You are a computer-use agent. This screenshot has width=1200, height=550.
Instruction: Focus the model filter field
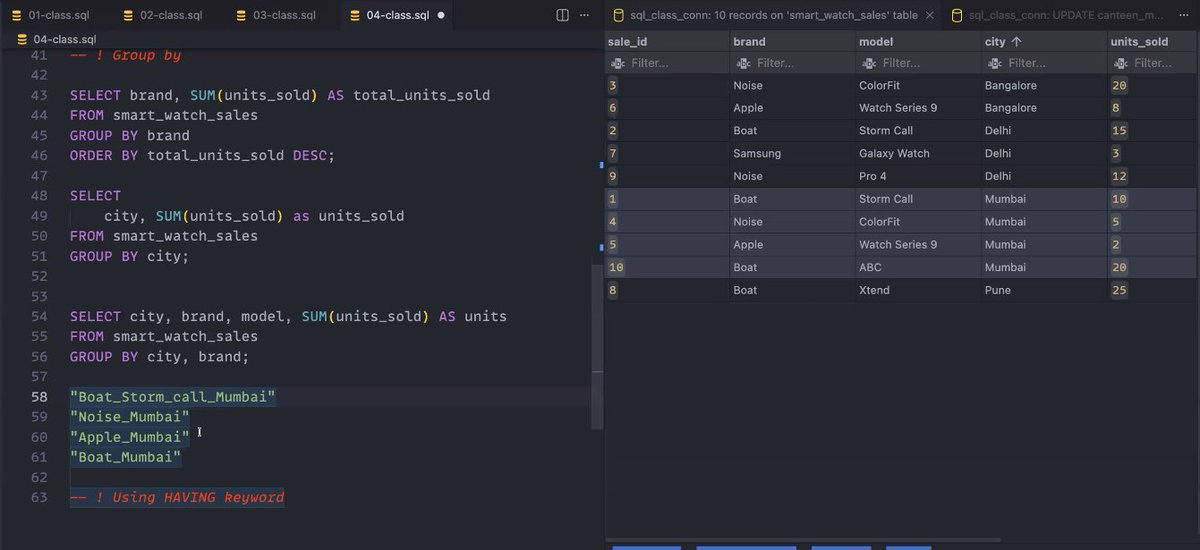919,63
